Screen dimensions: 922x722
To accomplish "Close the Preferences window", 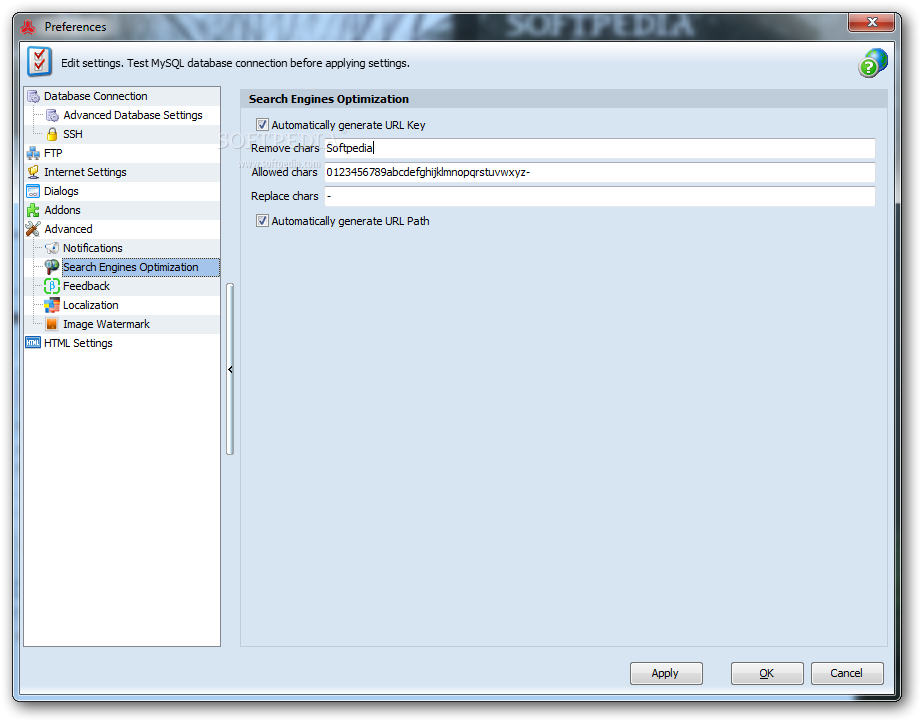I will pyautogui.click(x=872, y=22).
